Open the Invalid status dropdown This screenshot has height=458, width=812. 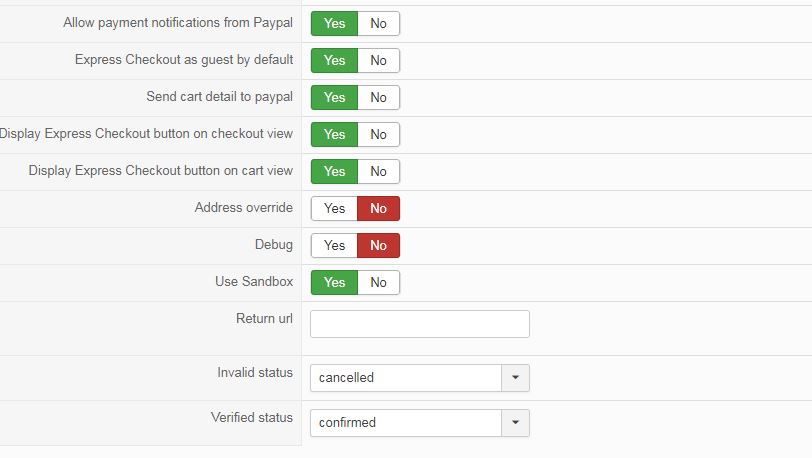(x=419, y=378)
